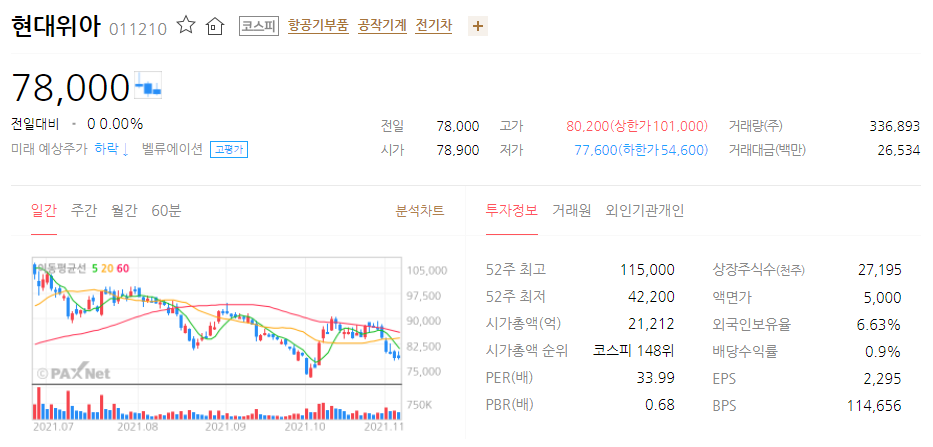933x447 pixels.
Task: Click the 시가총액 value 21,212
Action: point(652,324)
